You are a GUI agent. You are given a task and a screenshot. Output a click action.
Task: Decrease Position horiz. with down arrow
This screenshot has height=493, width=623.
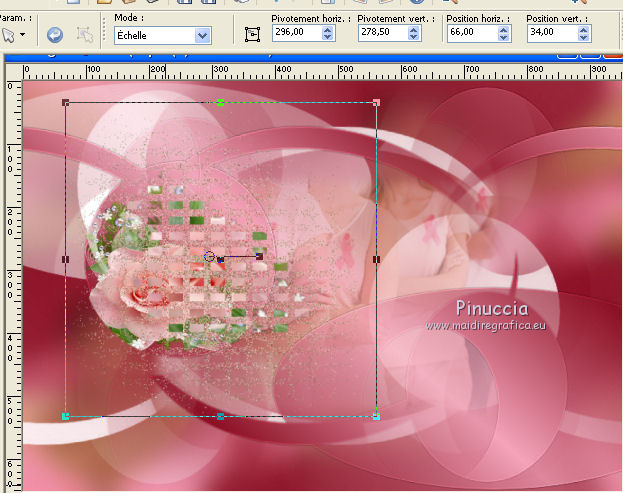pyautogui.click(x=503, y=37)
